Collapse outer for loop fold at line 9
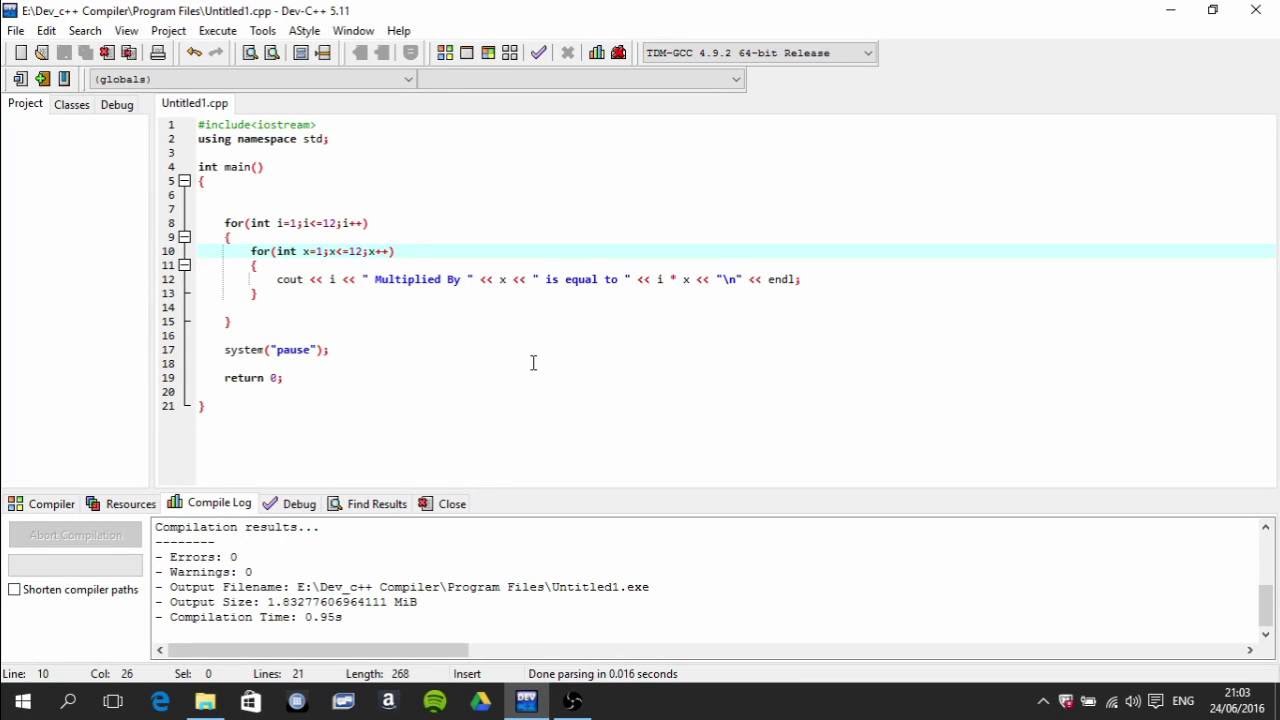Image resolution: width=1280 pixels, height=720 pixels. click(185, 237)
